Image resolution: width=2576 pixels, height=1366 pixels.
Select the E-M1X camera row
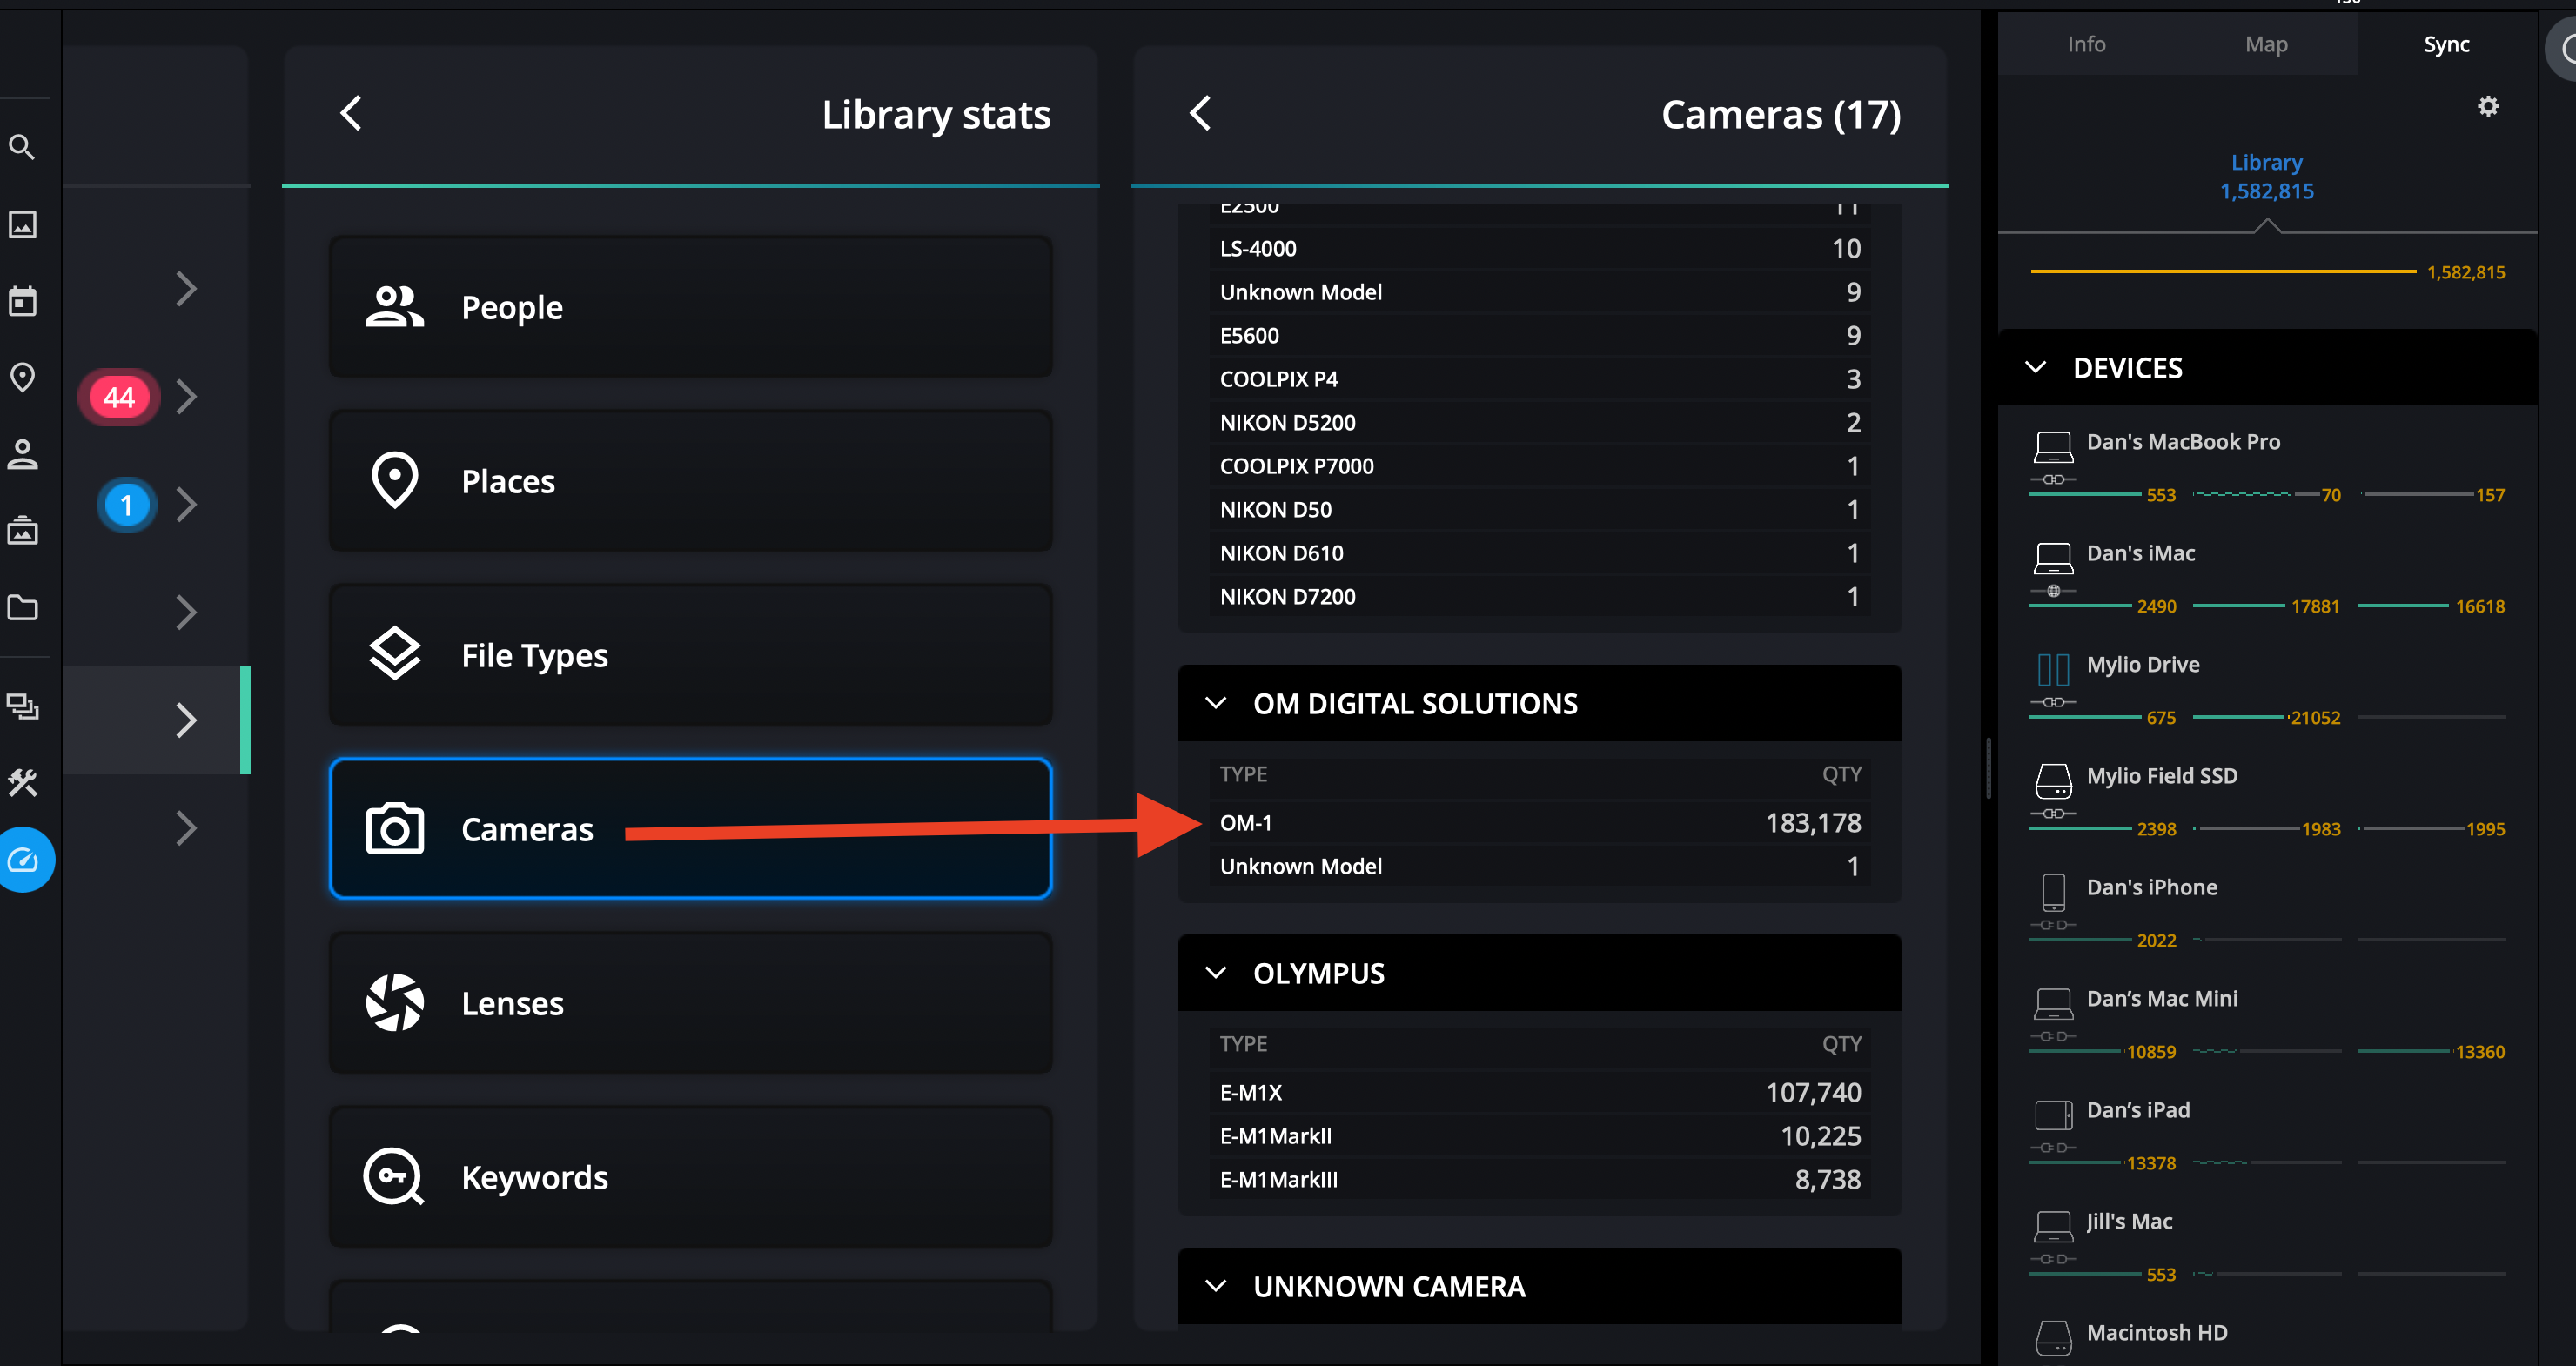1540,1092
